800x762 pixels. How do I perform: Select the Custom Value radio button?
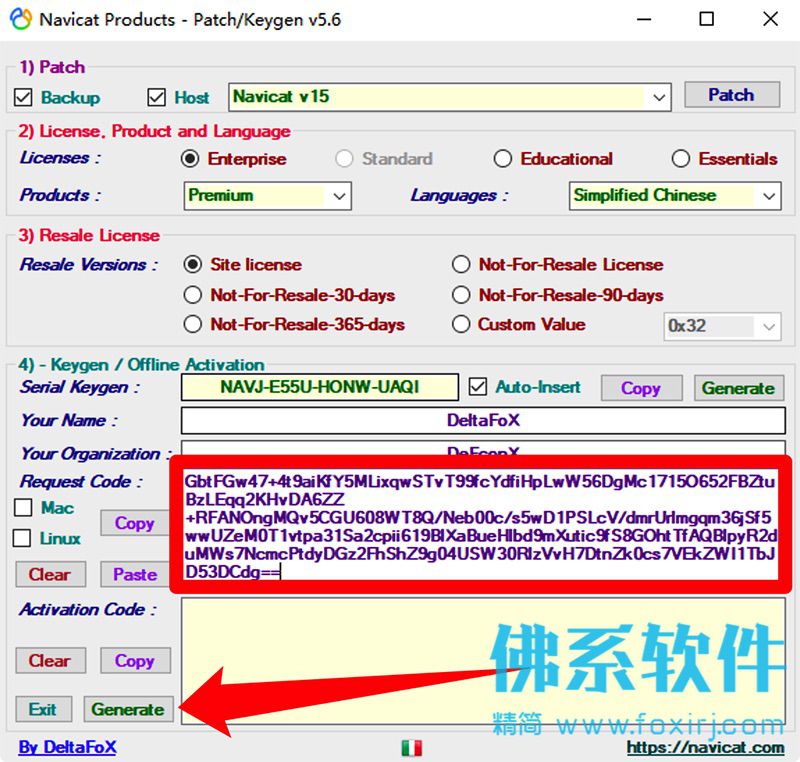461,324
